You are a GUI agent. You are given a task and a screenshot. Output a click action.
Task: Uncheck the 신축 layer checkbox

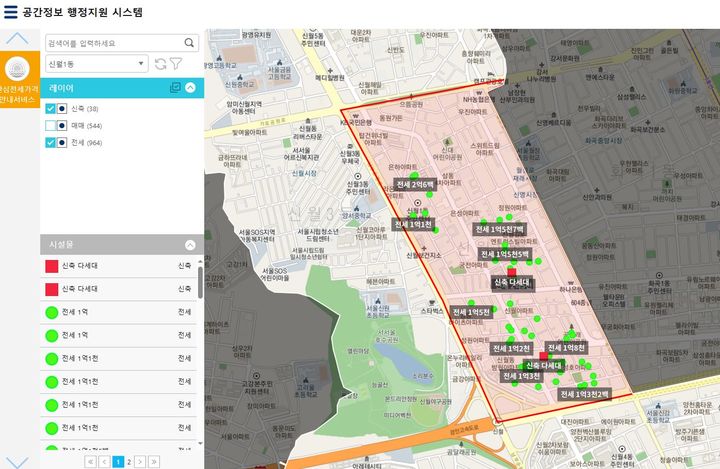click(51, 108)
